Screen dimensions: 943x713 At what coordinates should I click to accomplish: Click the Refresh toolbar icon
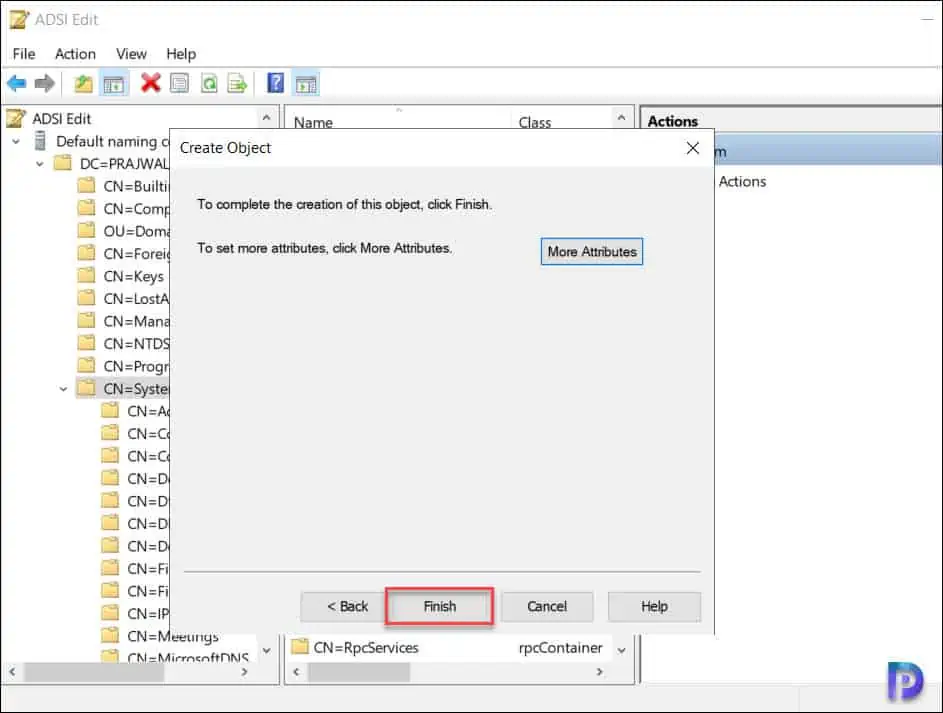click(209, 82)
